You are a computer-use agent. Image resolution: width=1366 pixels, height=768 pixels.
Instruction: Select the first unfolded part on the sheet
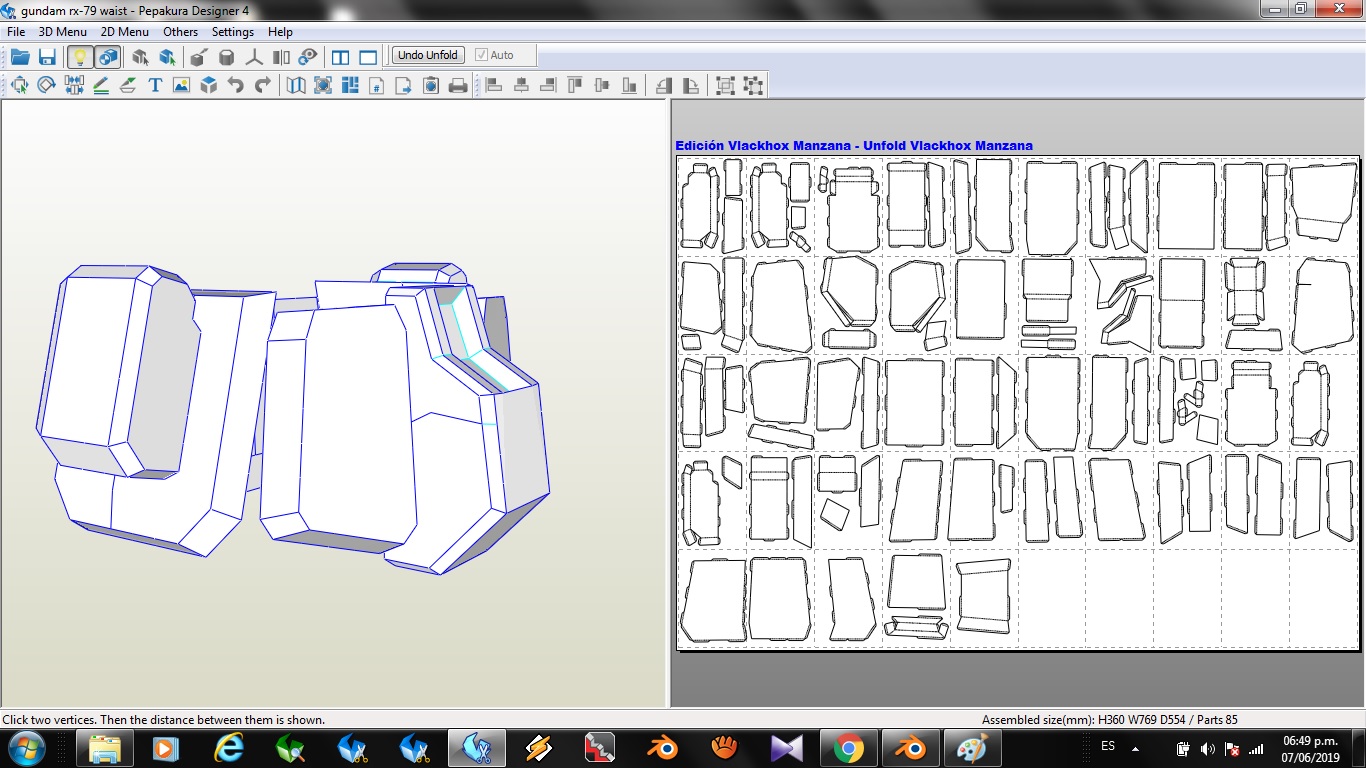700,207
